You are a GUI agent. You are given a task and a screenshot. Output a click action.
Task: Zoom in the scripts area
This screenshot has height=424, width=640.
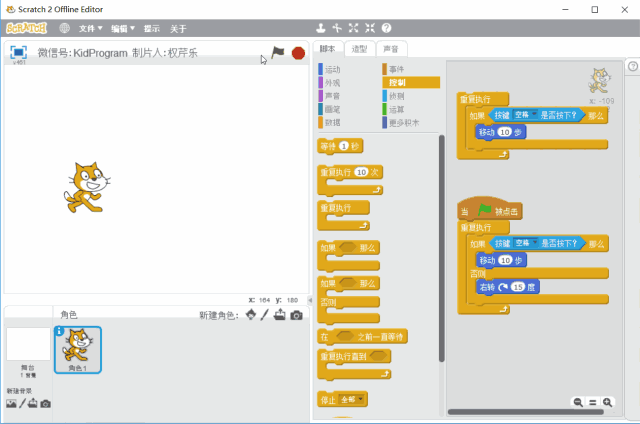click(x=608, y=402)
